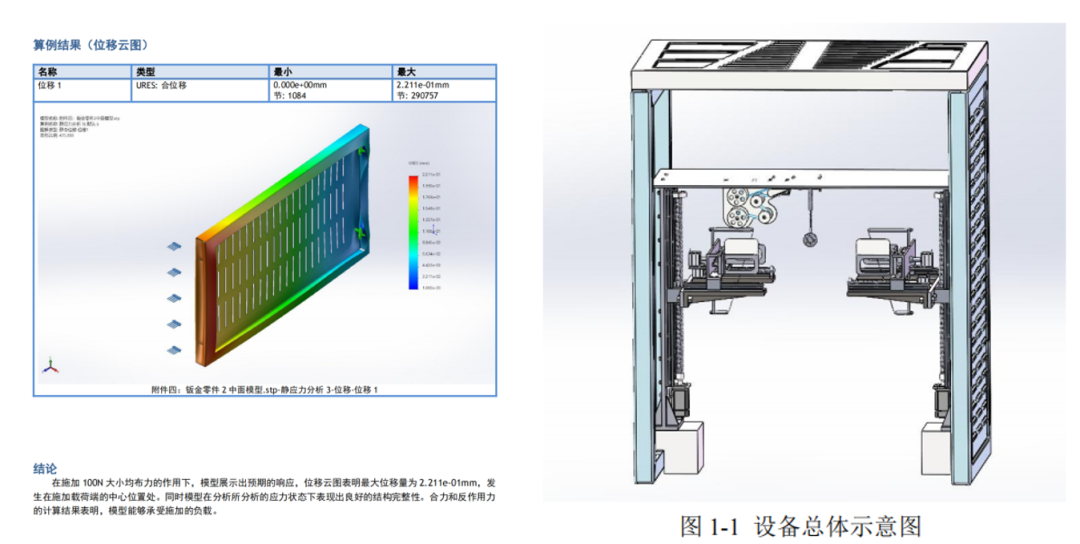Viewport: 1080px width, 544px height.
Task: Click the 图 1-1 设备总体示意图 caption
Action: pos(799,525)
